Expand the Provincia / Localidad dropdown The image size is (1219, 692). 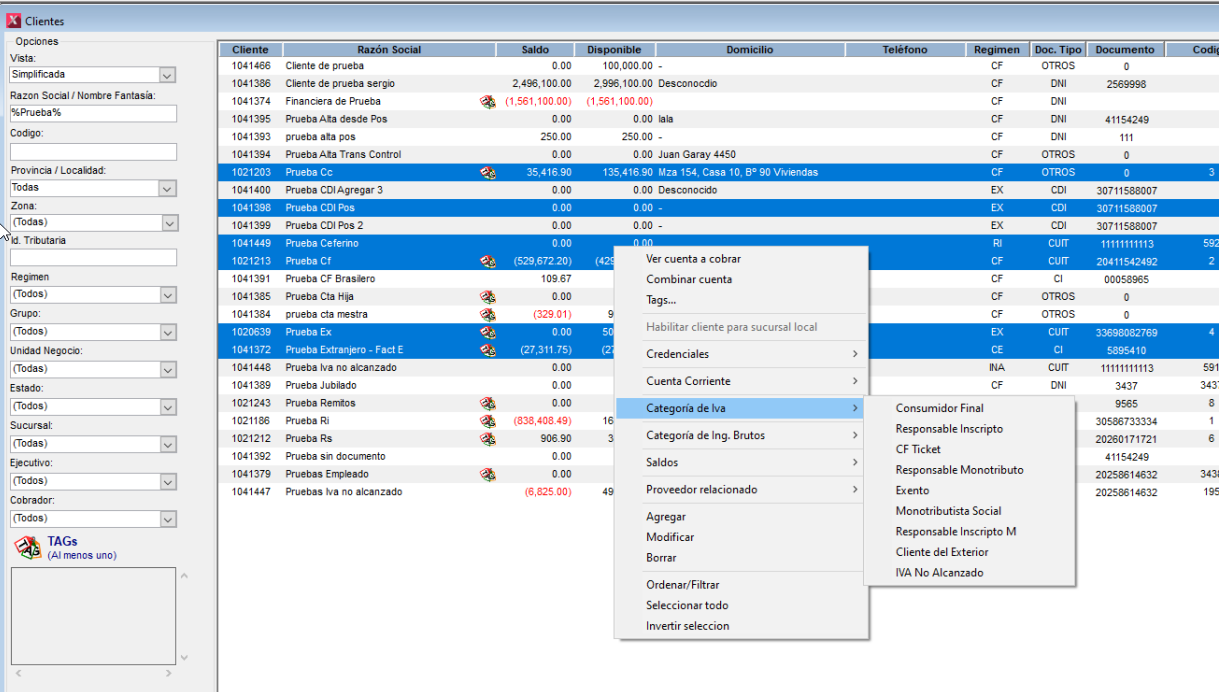click(167, 188)
